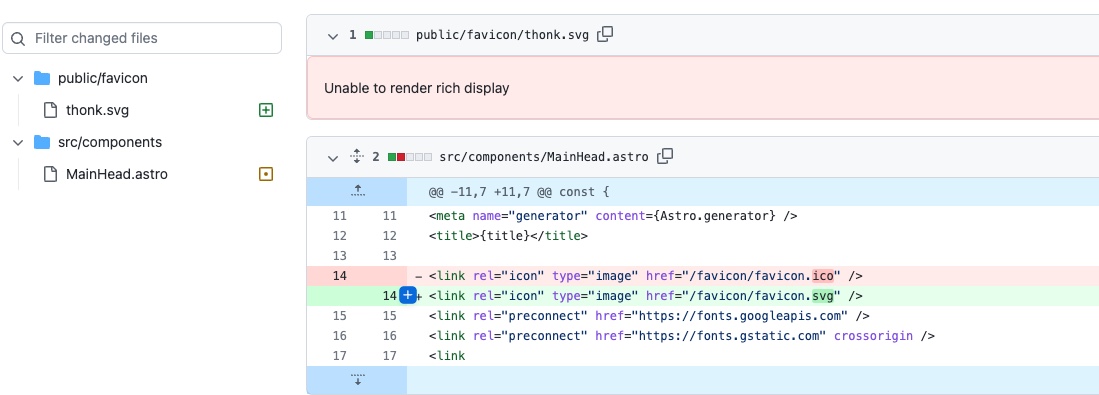Select the public/favicon folder label

(x=103, y=78)
